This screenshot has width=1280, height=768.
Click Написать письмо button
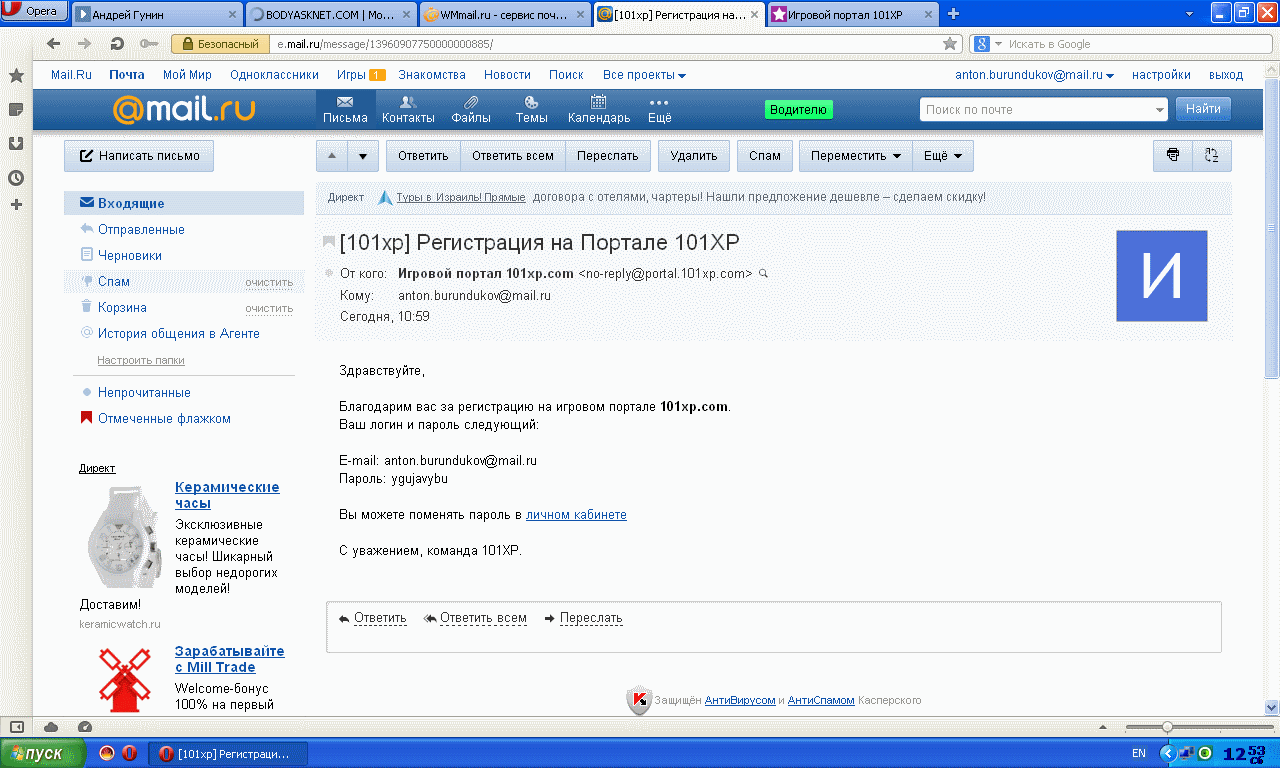[x=139, y=156]
